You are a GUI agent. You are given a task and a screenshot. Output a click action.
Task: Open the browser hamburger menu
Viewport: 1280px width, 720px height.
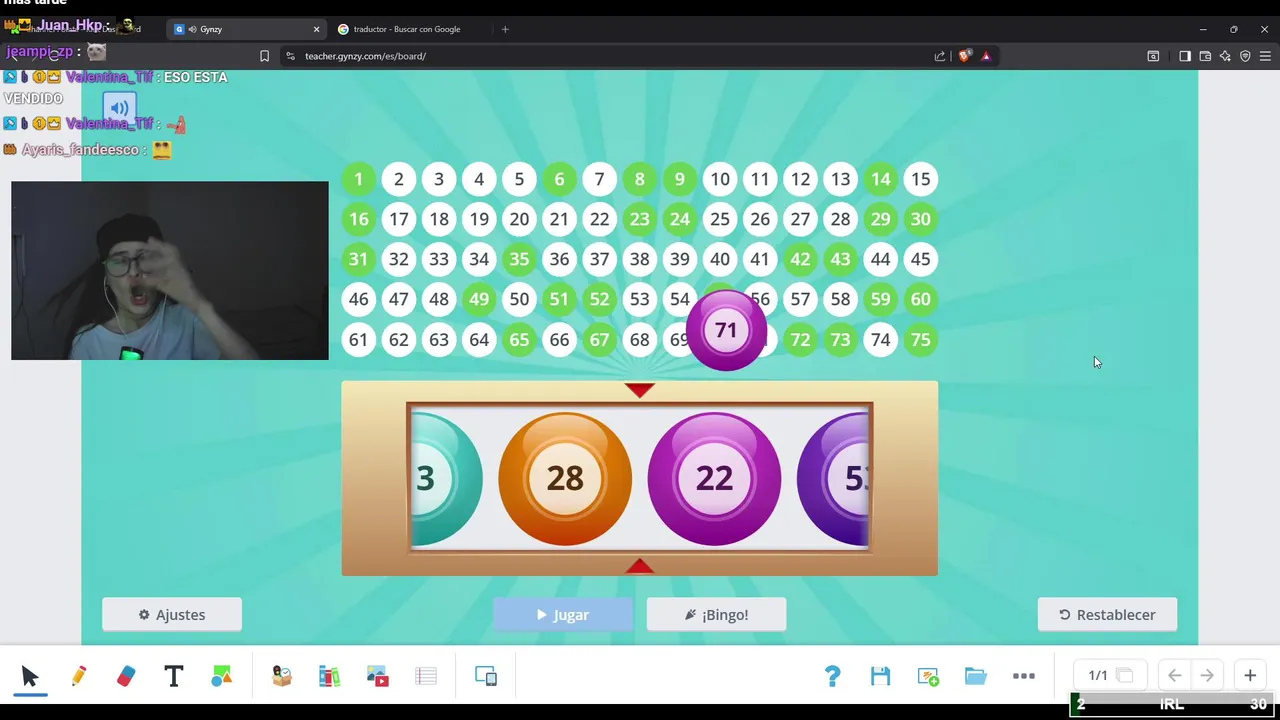(1265, 56)
